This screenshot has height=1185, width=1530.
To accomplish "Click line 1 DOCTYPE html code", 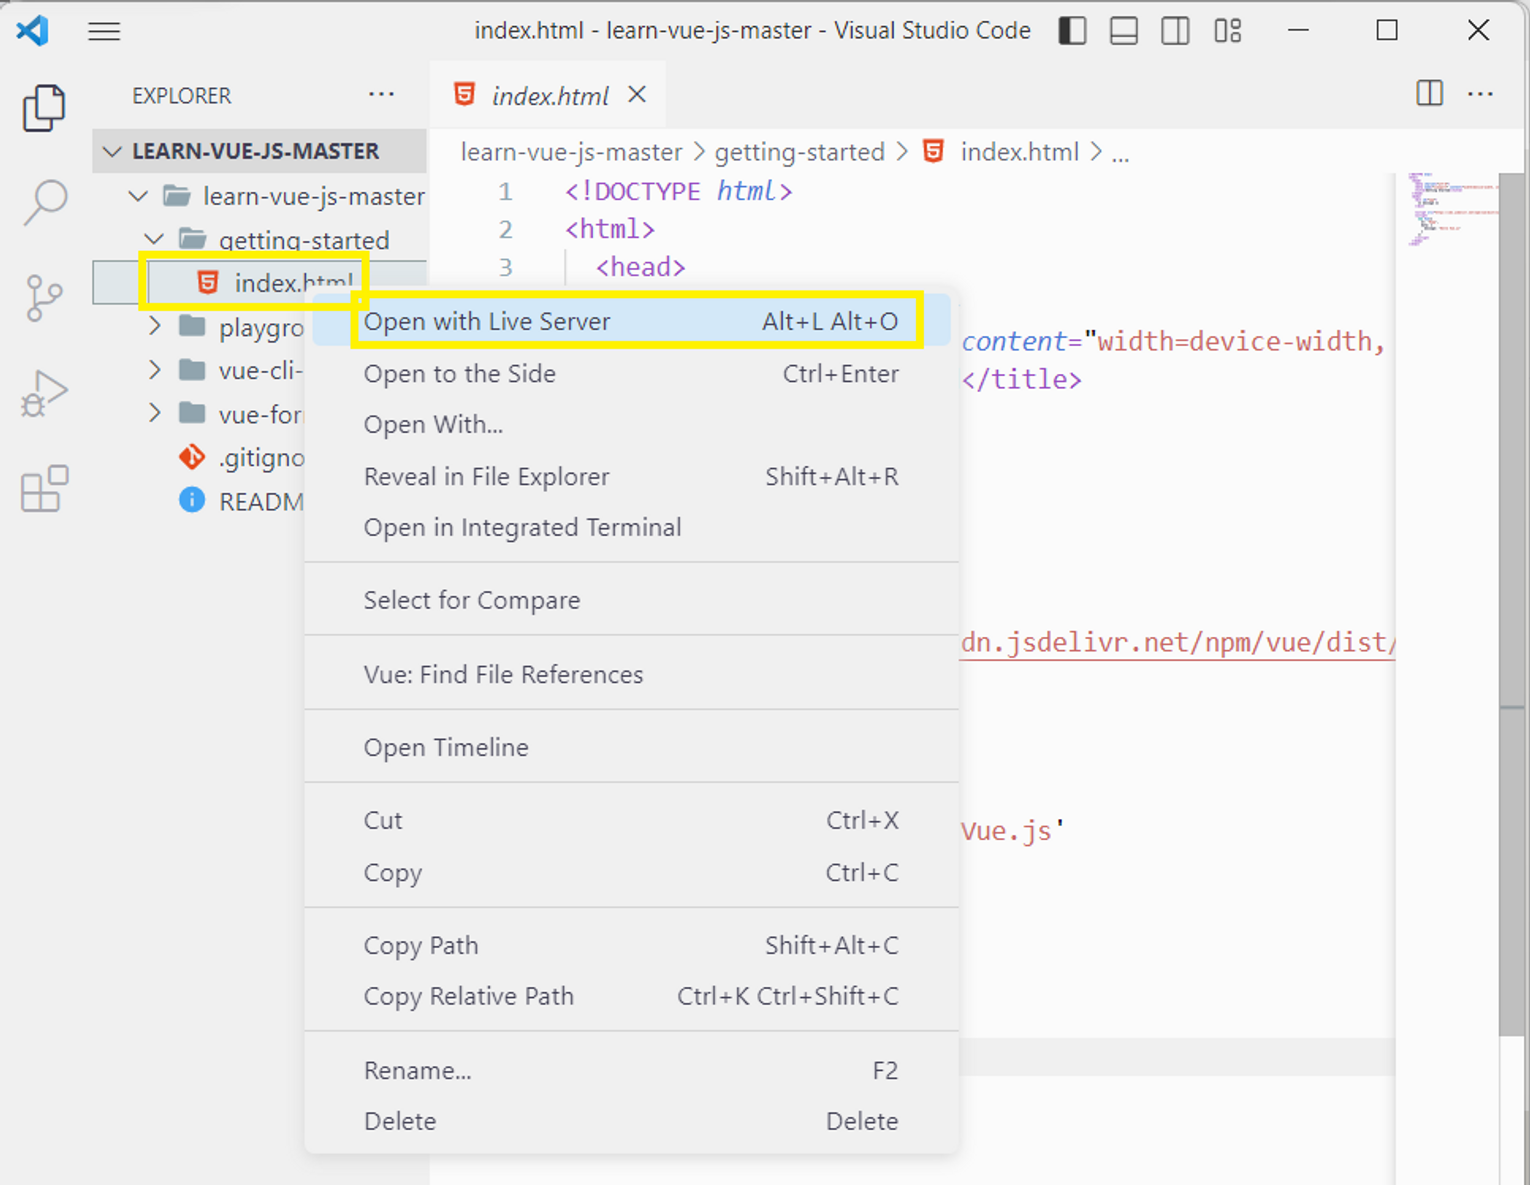I will tap(678, 191).
